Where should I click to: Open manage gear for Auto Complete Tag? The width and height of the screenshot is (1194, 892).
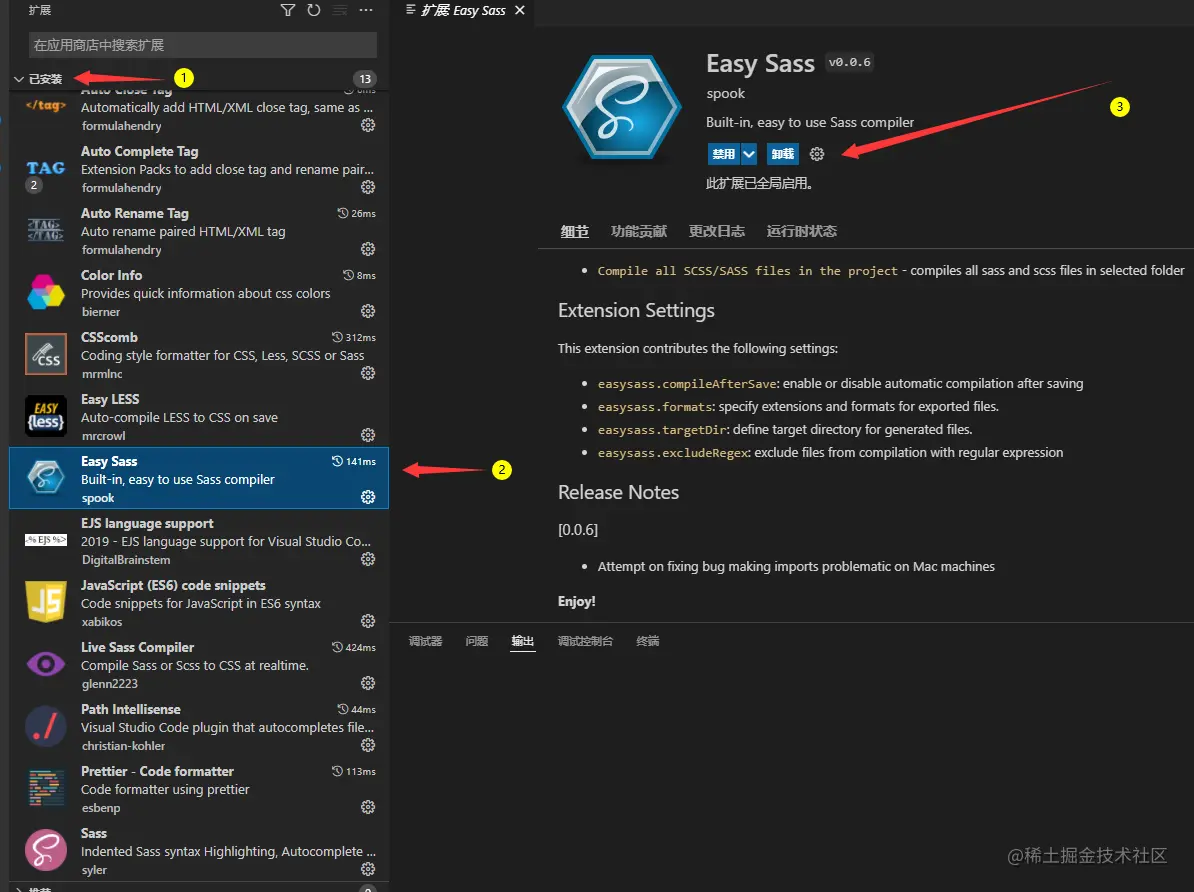[368, 187]
